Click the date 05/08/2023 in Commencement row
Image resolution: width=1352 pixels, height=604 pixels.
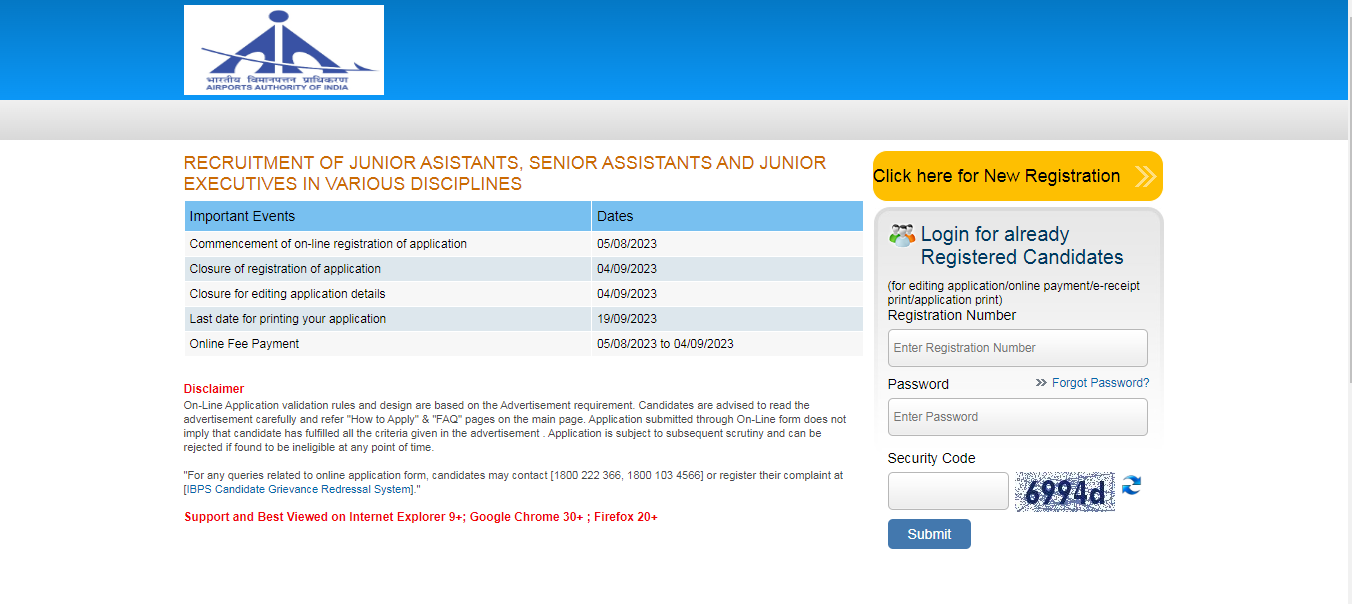(x=627, y=244)
